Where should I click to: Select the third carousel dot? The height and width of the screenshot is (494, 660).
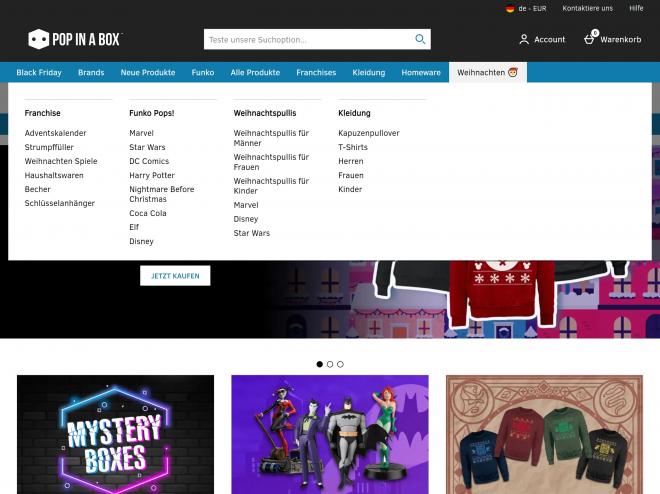(x=340, y=364)
